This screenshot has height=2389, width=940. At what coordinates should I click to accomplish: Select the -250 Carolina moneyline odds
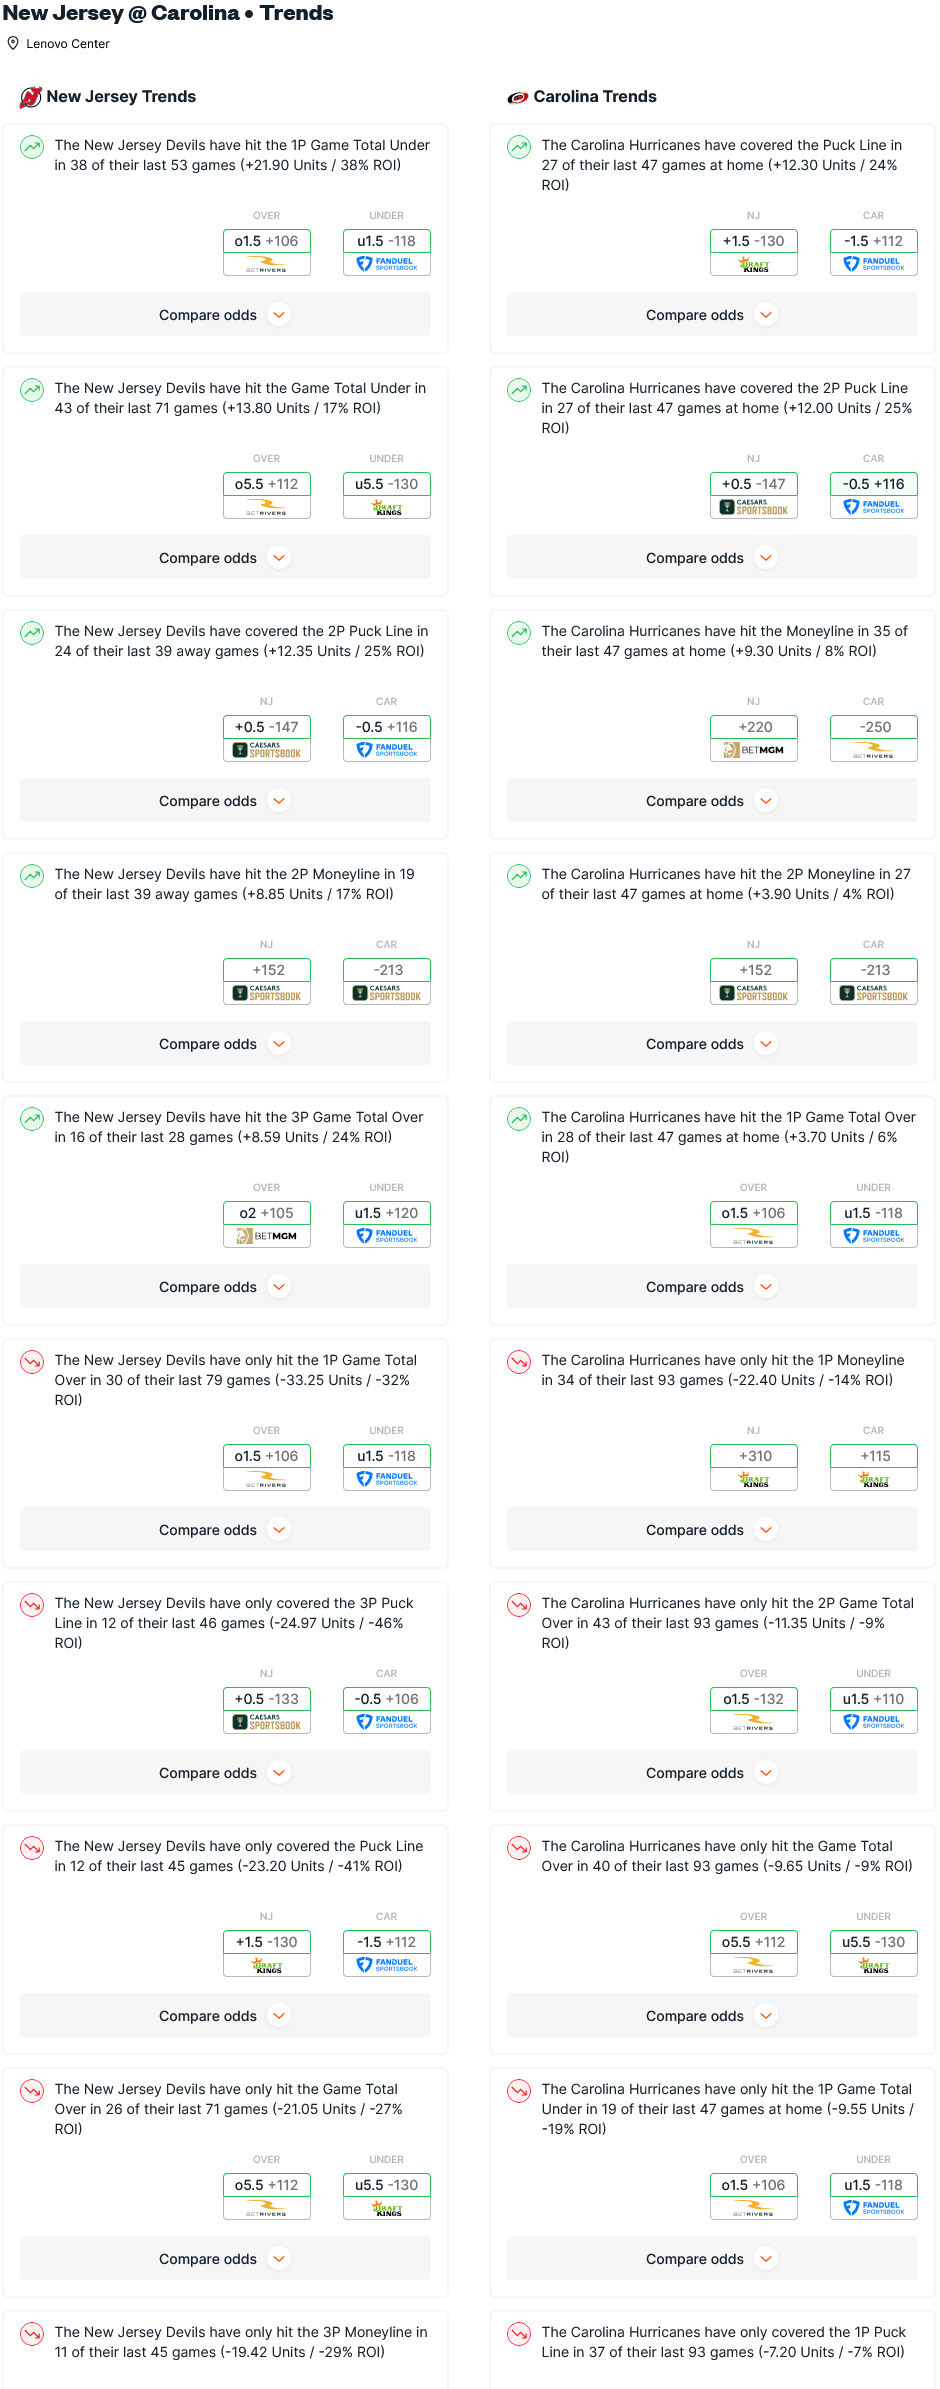pos(874,727)
